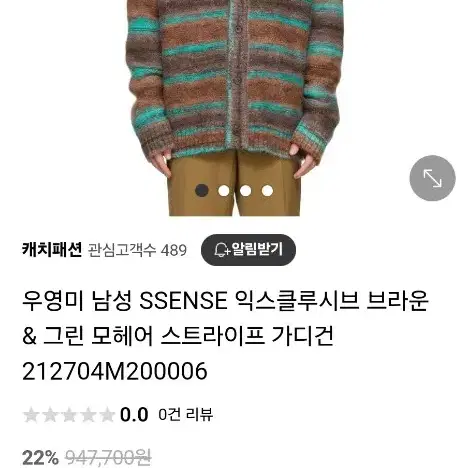The image size is (468, 468).
Task: Click the 알림받기 notification button
Action: click(x=248, y=250)
